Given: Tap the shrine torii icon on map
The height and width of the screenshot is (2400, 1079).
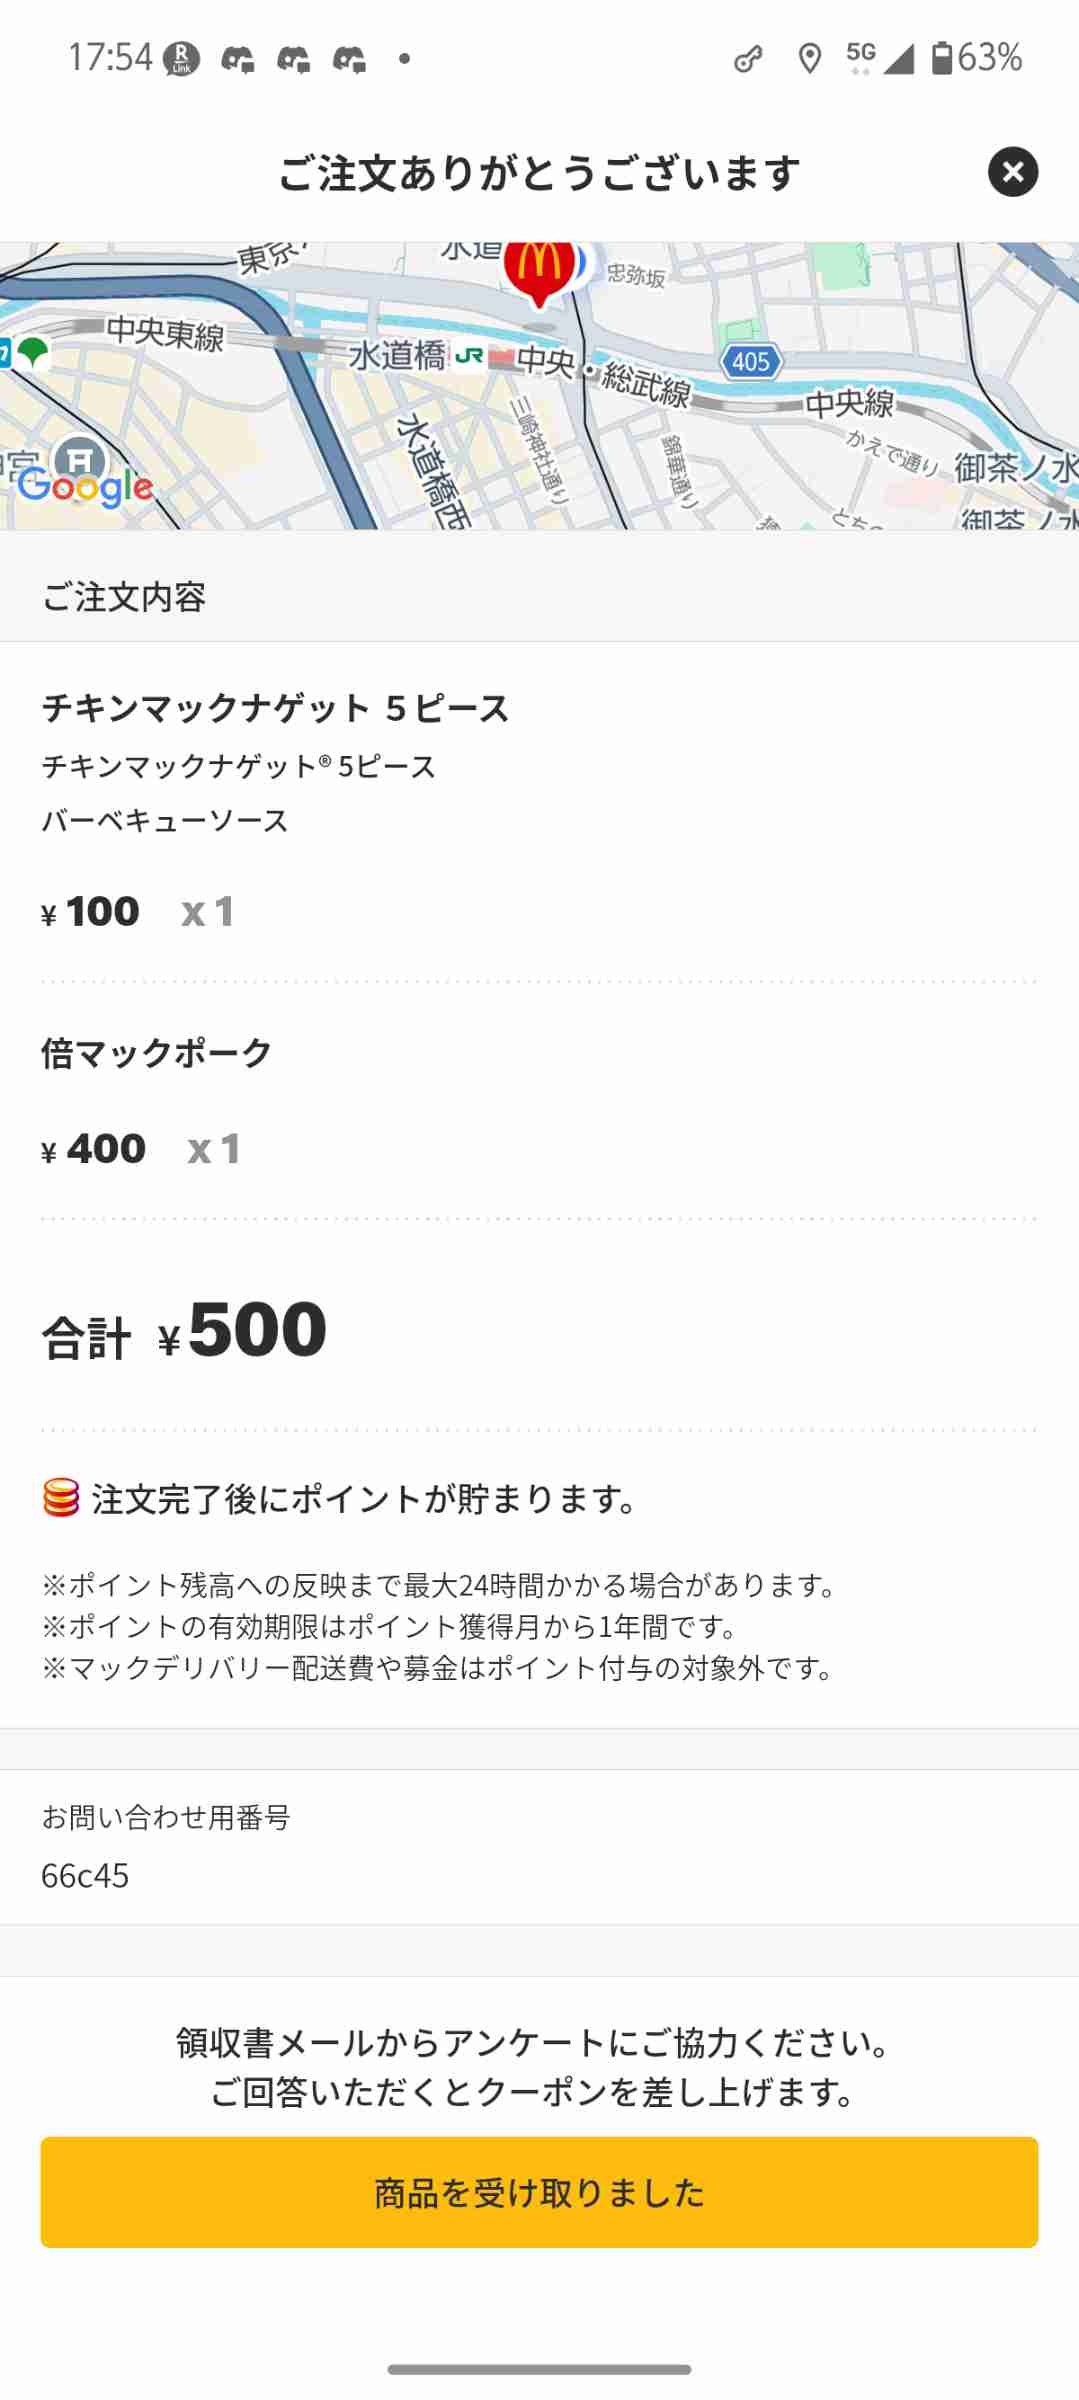Looking at the screenshot, I should click(79, 460).
